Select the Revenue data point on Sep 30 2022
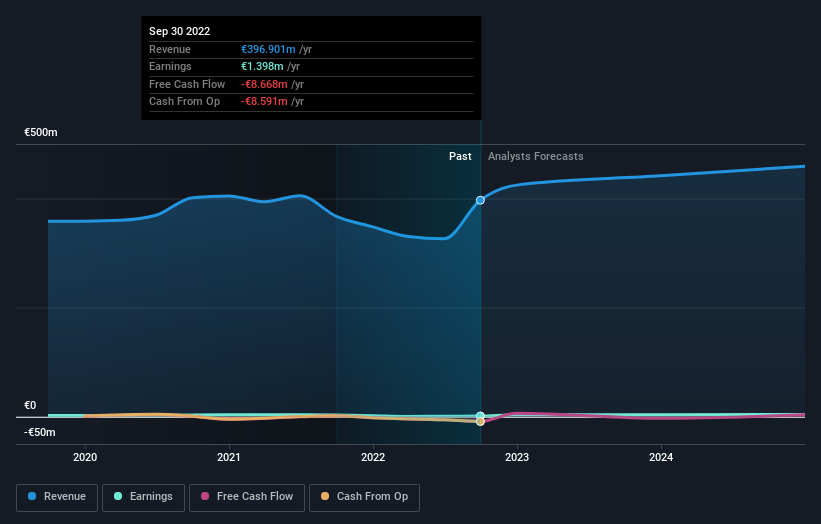The width and height of the screenshot is (821, 524). (480, 200)
